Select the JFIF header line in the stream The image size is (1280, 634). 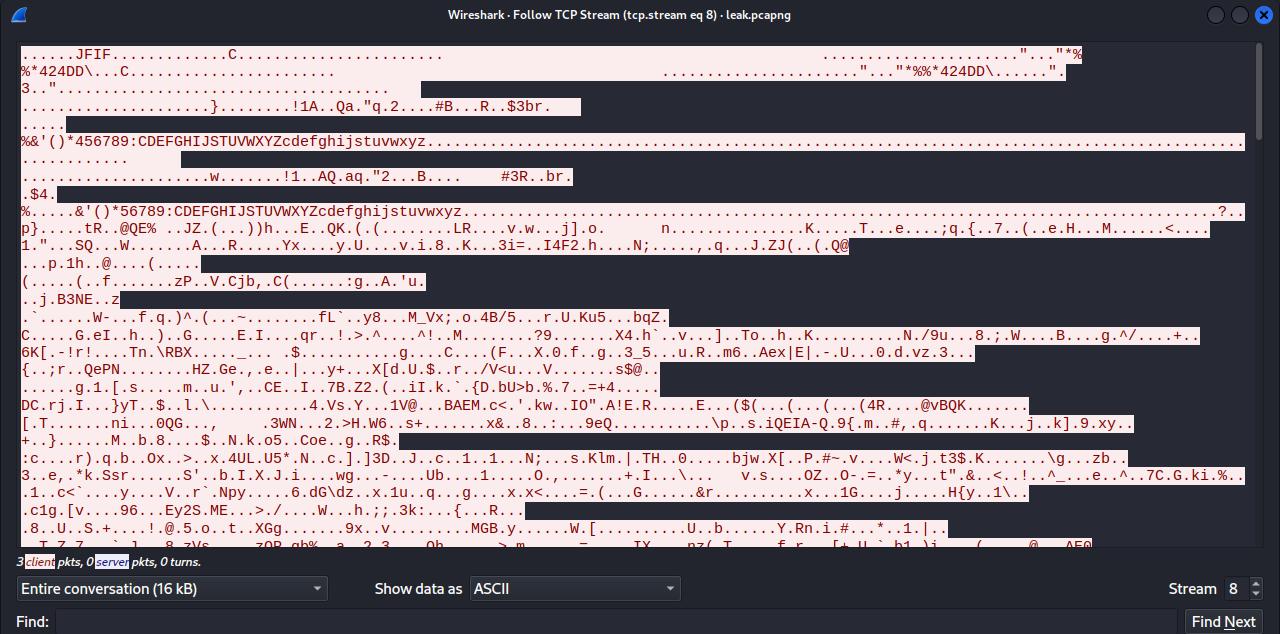coord(100,53)
